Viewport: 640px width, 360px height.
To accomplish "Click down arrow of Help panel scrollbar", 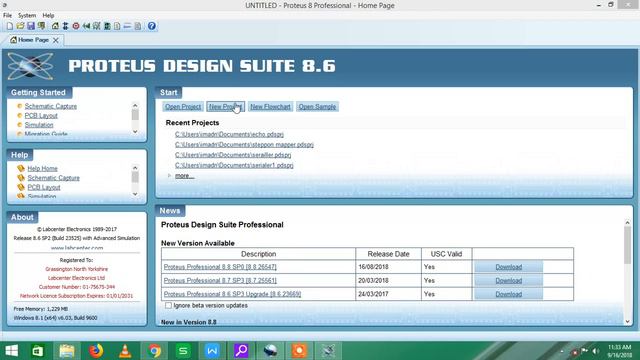I will coord(135,194).
